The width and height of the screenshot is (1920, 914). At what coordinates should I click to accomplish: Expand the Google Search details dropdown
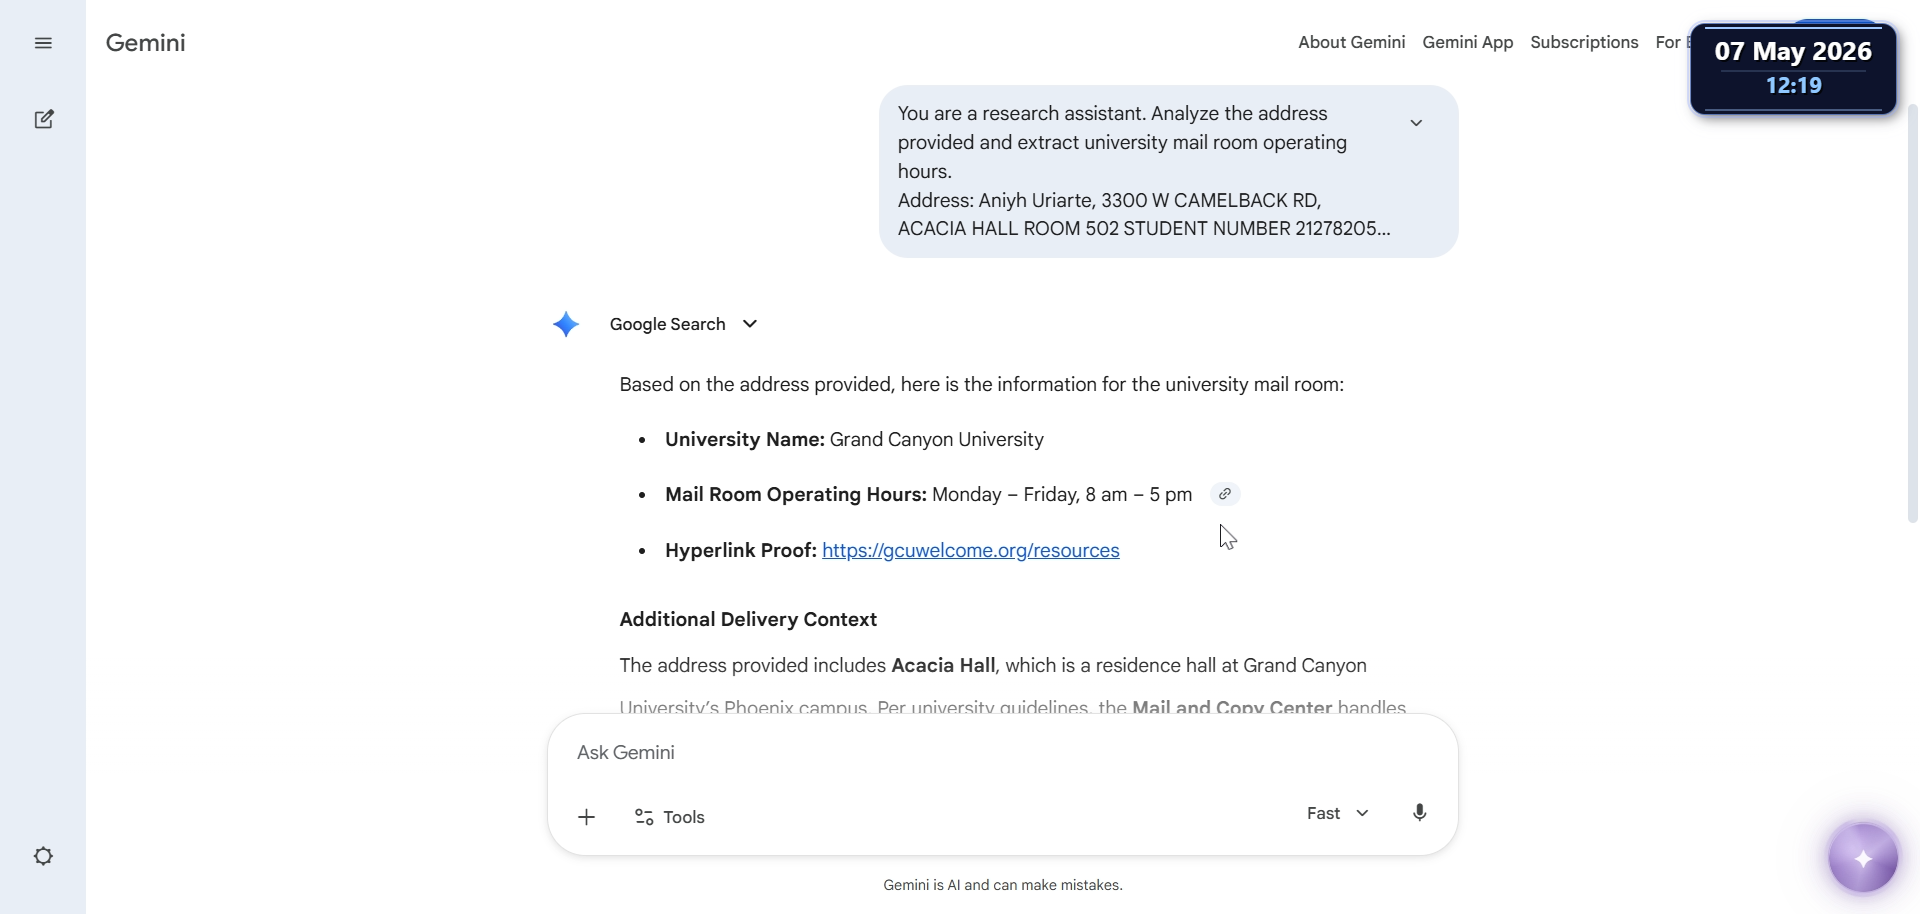[x=683, y=324]
